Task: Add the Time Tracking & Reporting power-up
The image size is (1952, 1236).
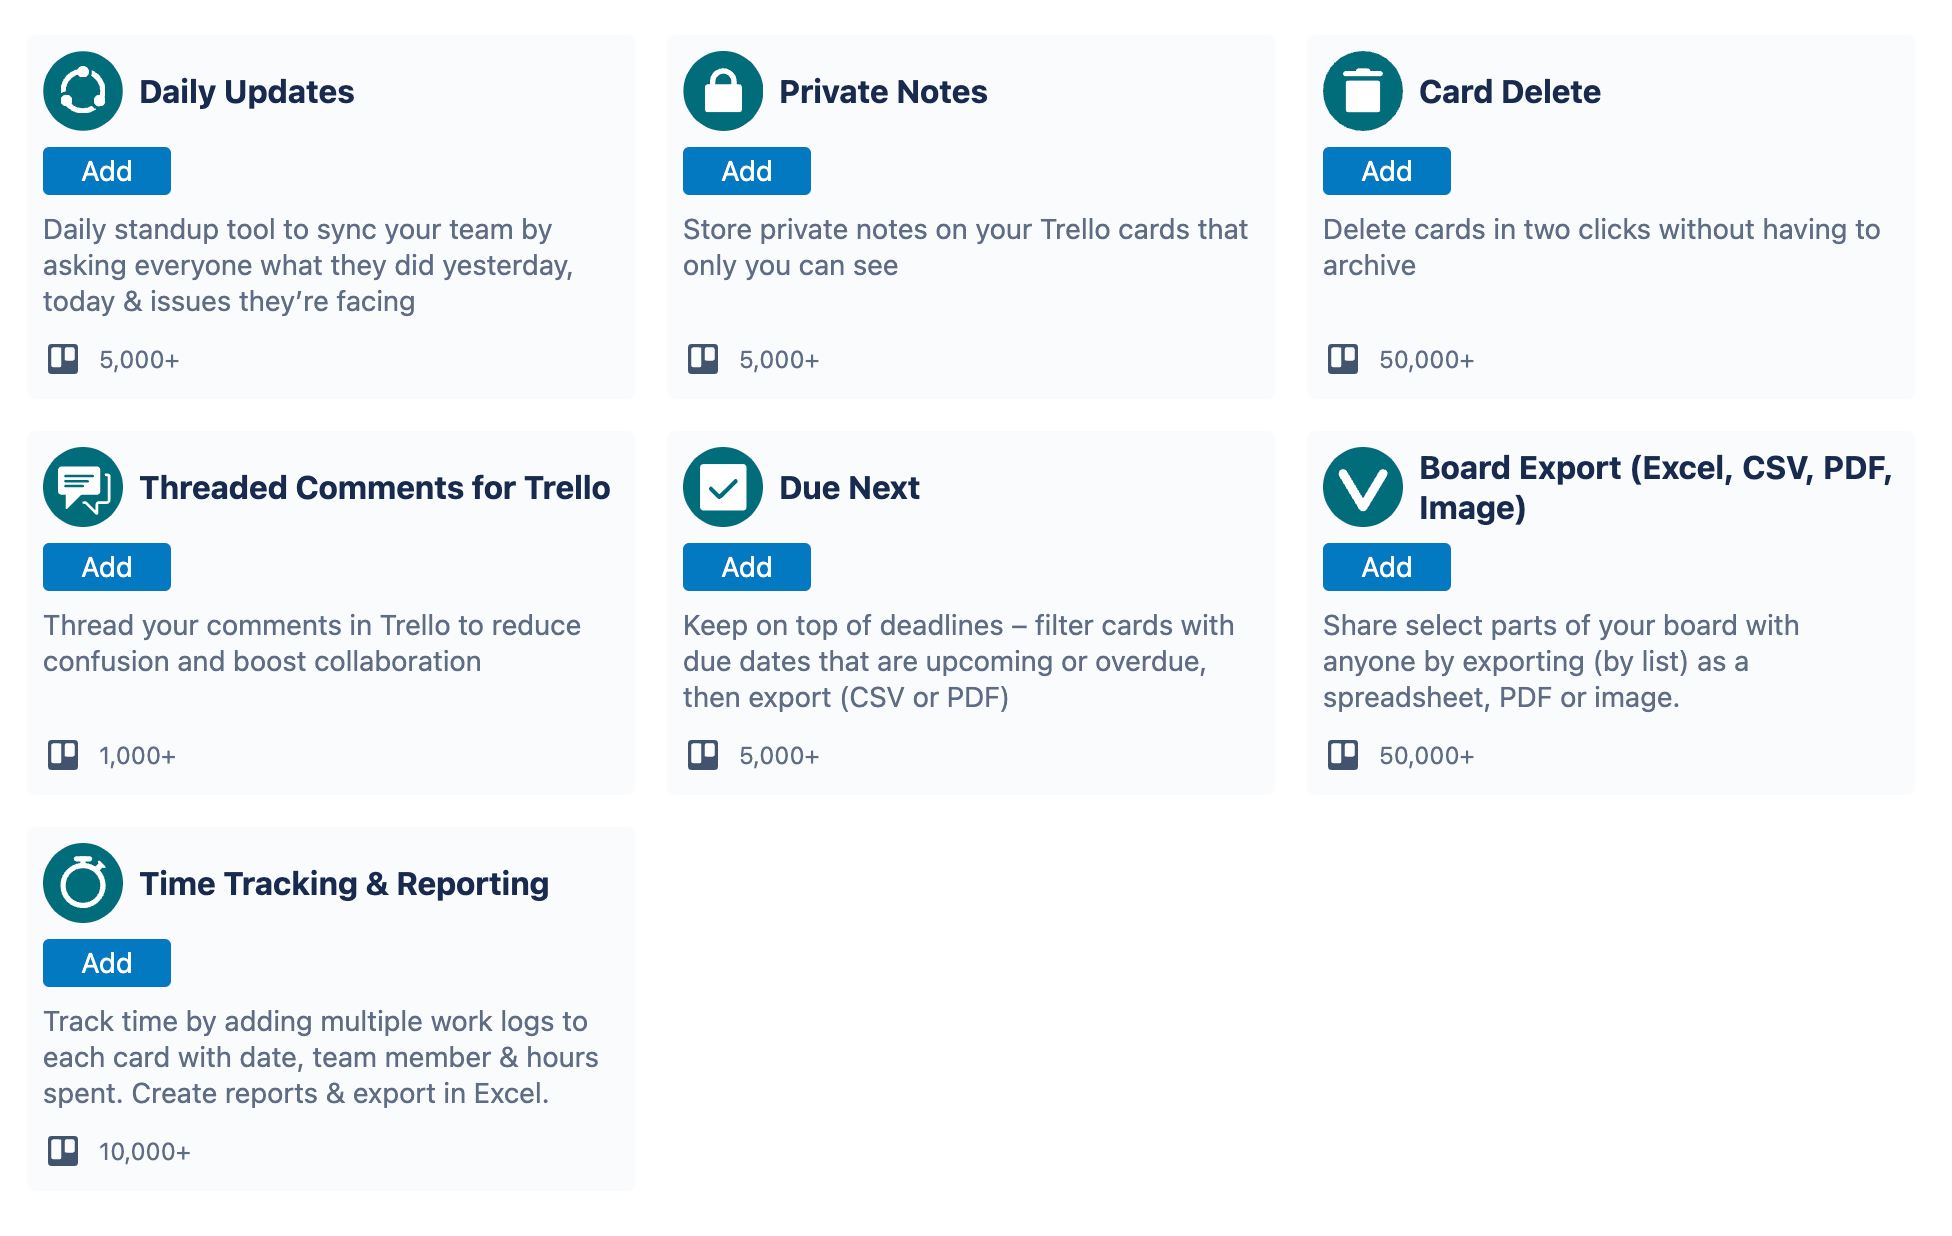Action: pos(106,963)
